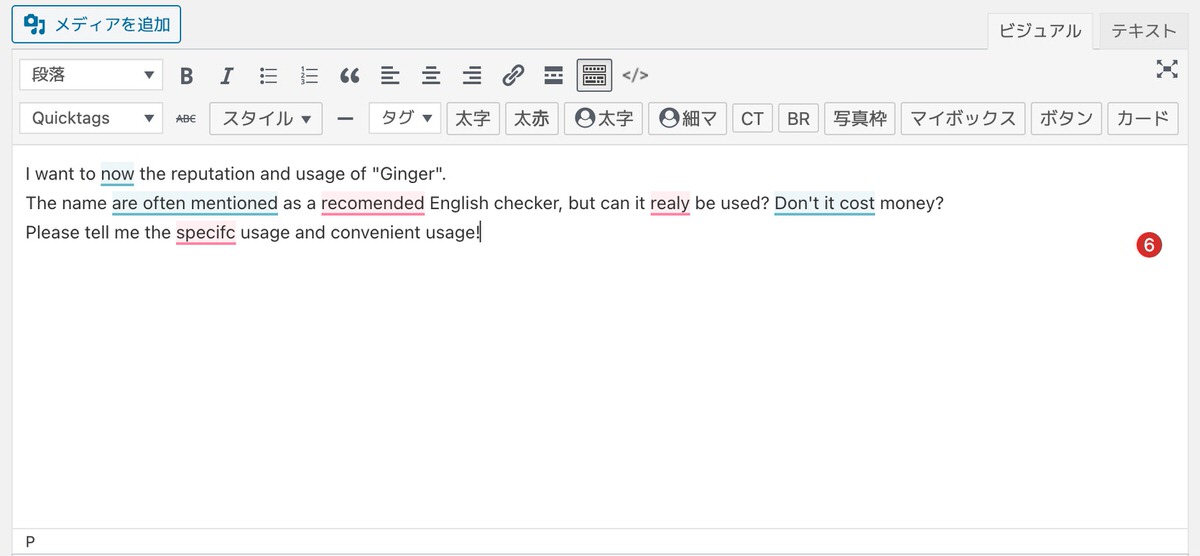Click the CT button
This screenshot has height=556, width=1200.
[x=752, y=118]
